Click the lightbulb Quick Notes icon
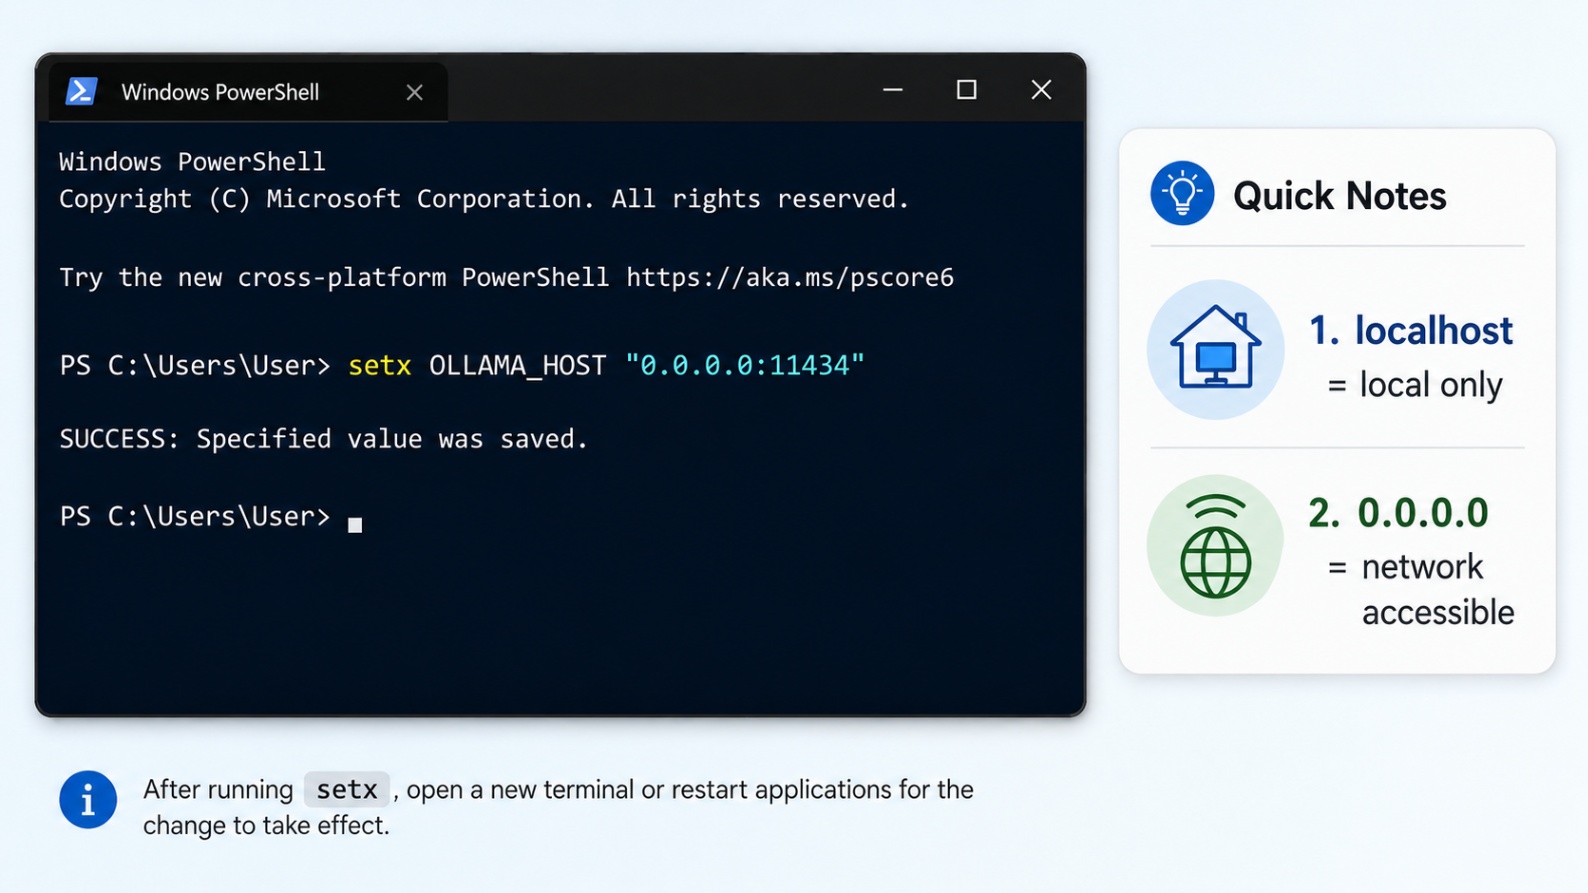Screen dimensions: 1588x893 tap(1182, 193)
